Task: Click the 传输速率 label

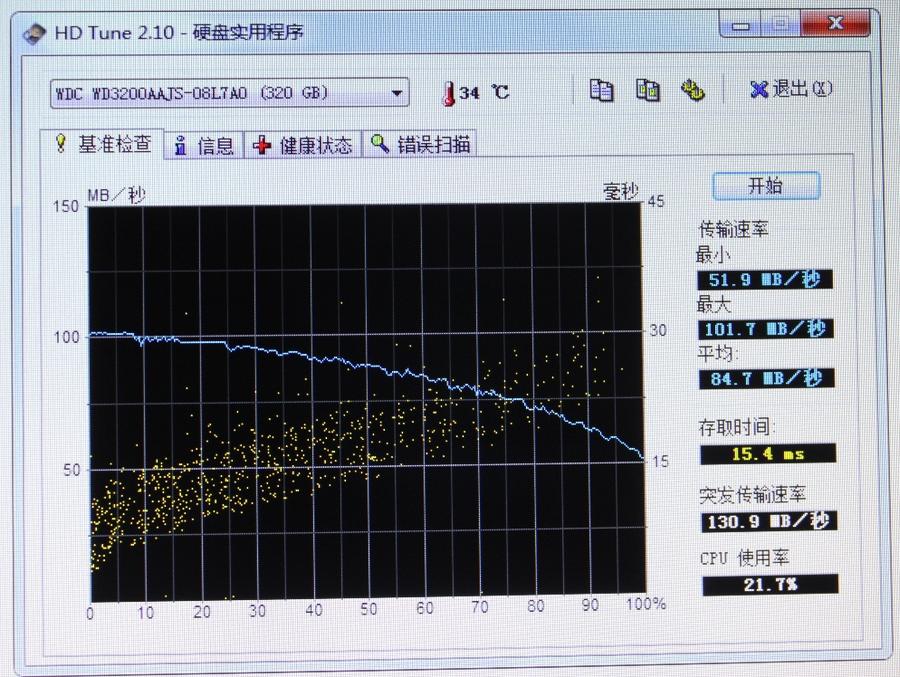Action: pos(733,229)
